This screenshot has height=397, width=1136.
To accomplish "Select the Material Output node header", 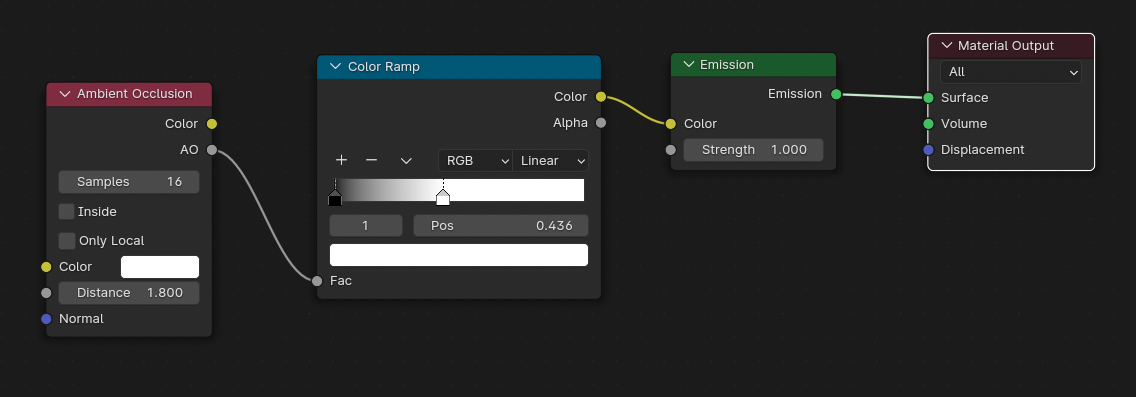I will 1011,46.
